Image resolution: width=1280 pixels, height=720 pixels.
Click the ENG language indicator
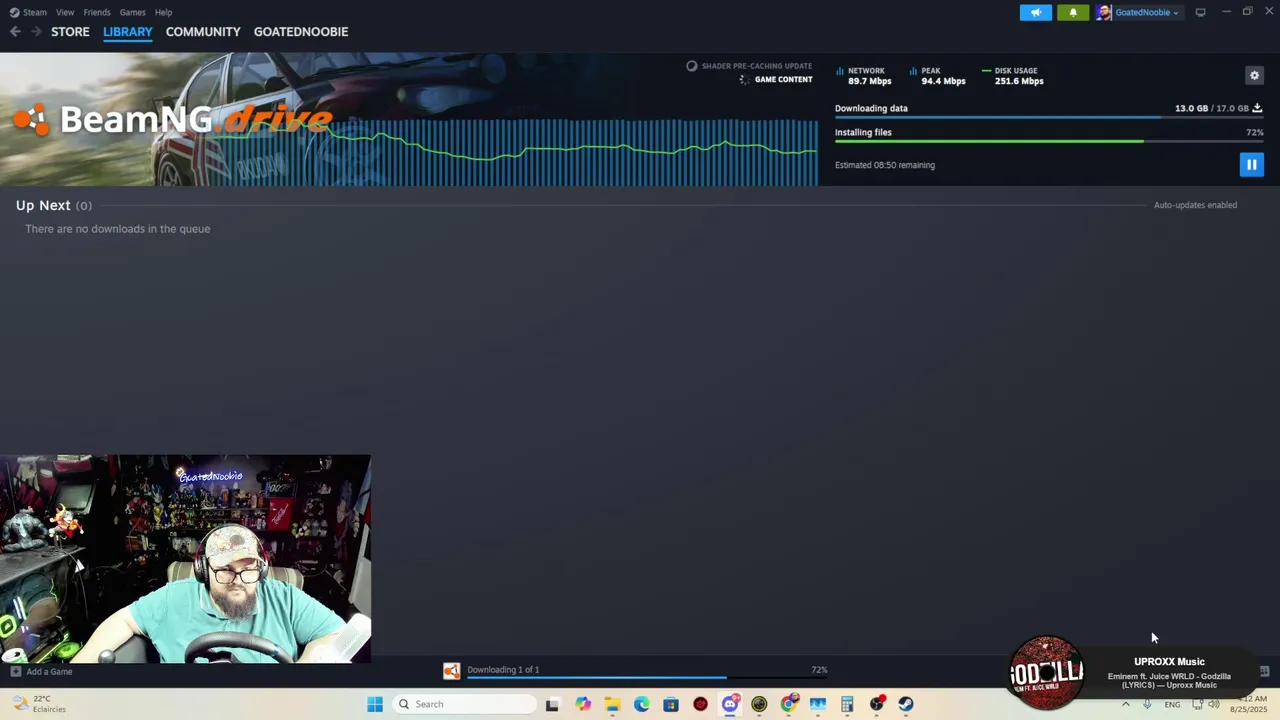coord(1172,704)
